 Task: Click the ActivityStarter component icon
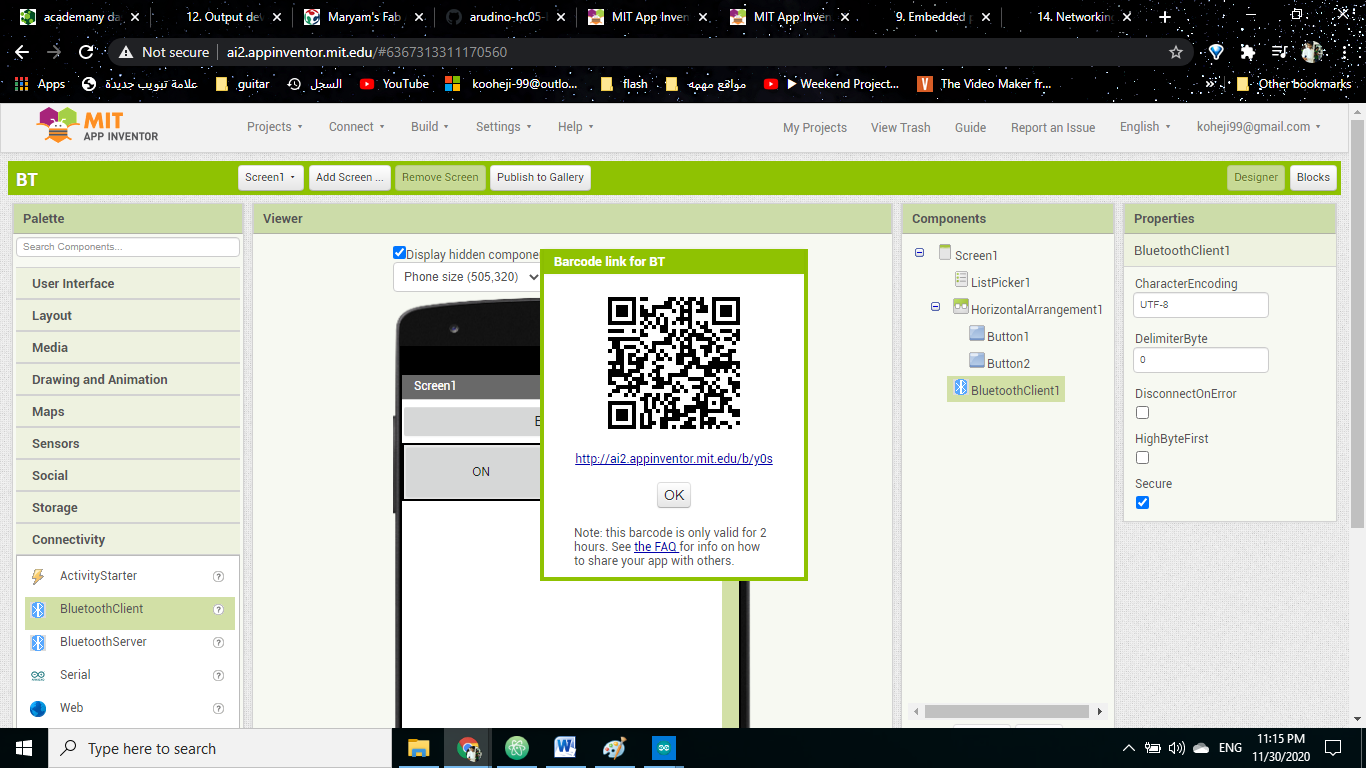pyautogui.click(x=40, y=575)
